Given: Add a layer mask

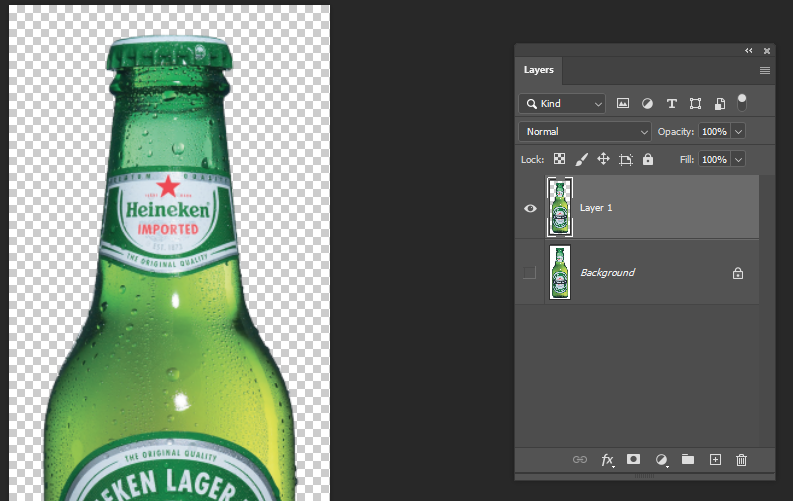Looking at the screenshot, I should click(633, 459).
